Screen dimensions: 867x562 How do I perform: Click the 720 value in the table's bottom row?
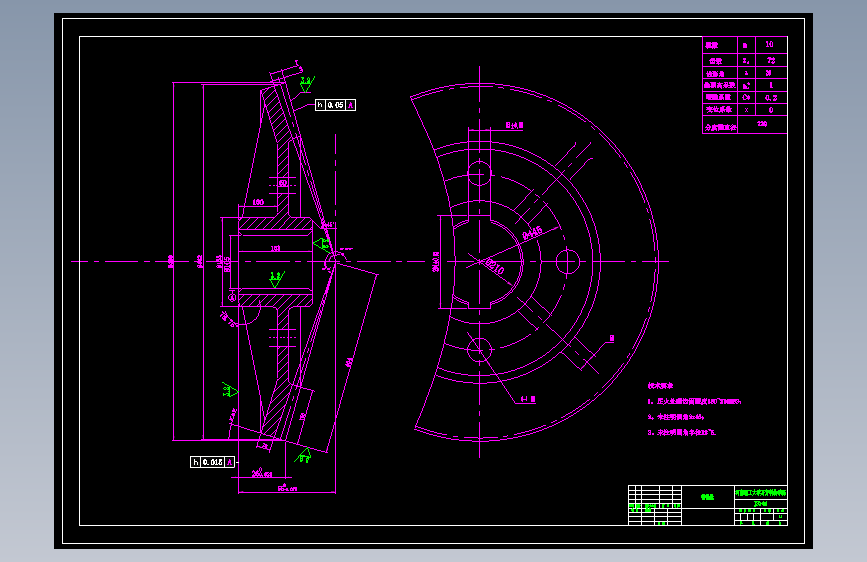[x=762, y=124]
